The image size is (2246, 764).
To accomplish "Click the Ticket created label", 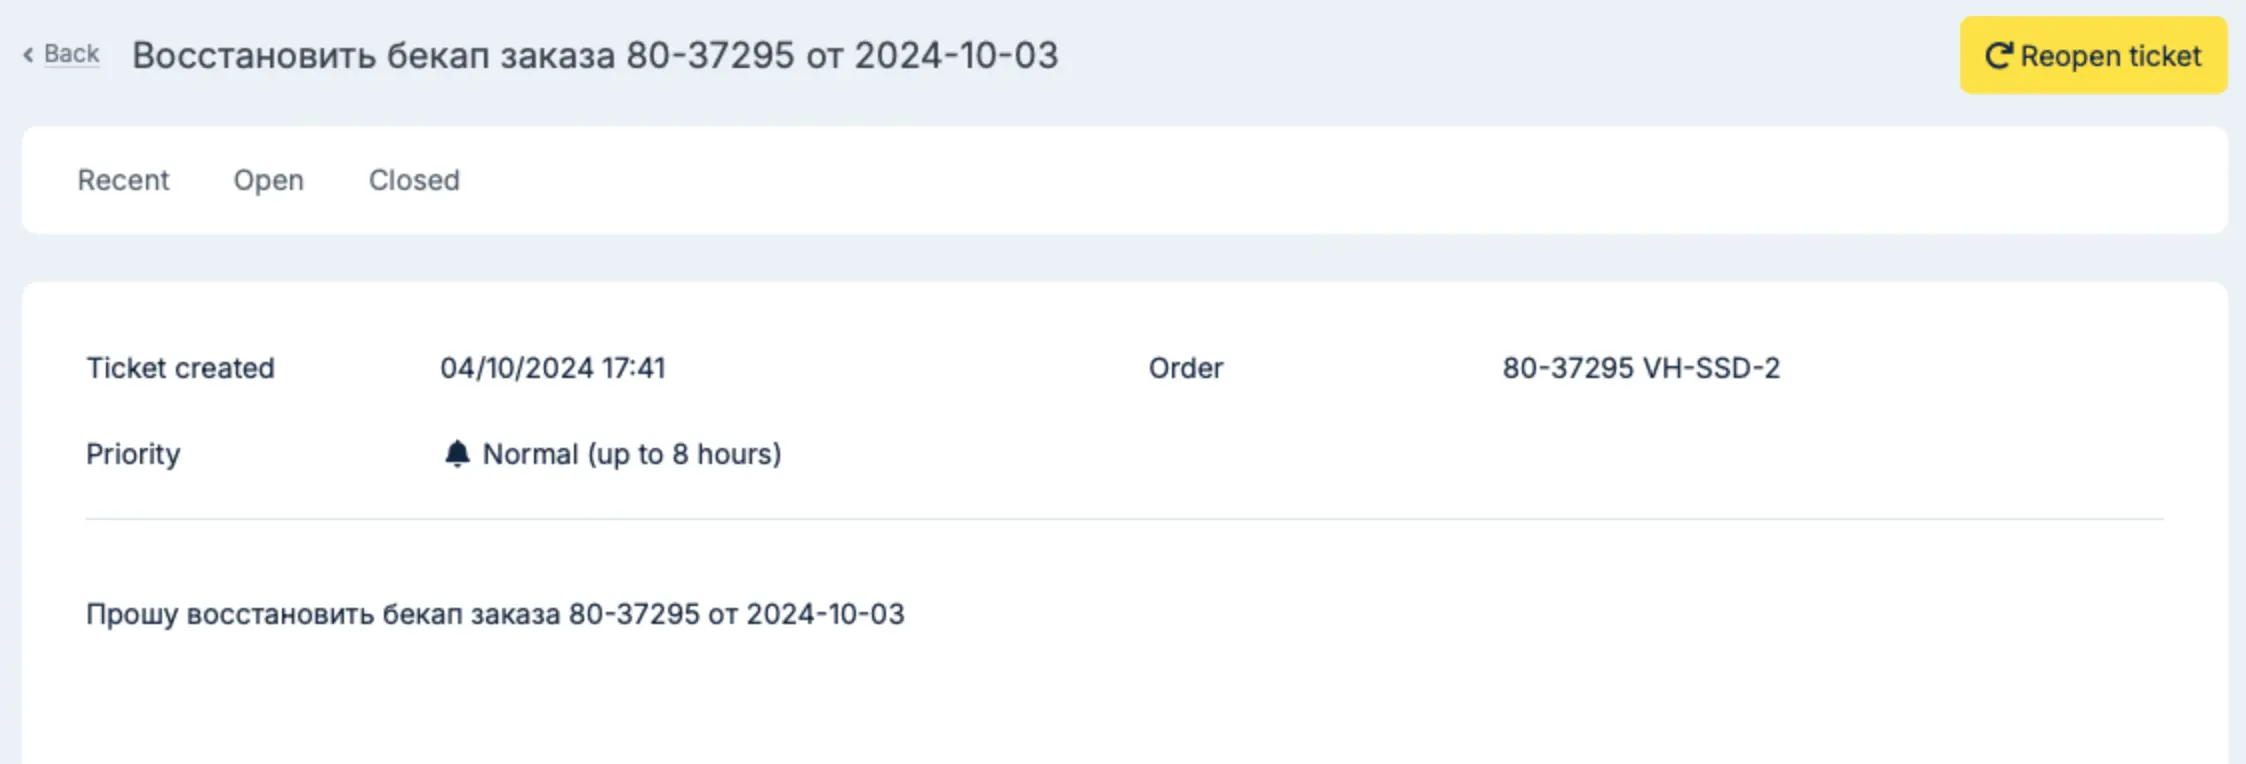I will point(180,368).
